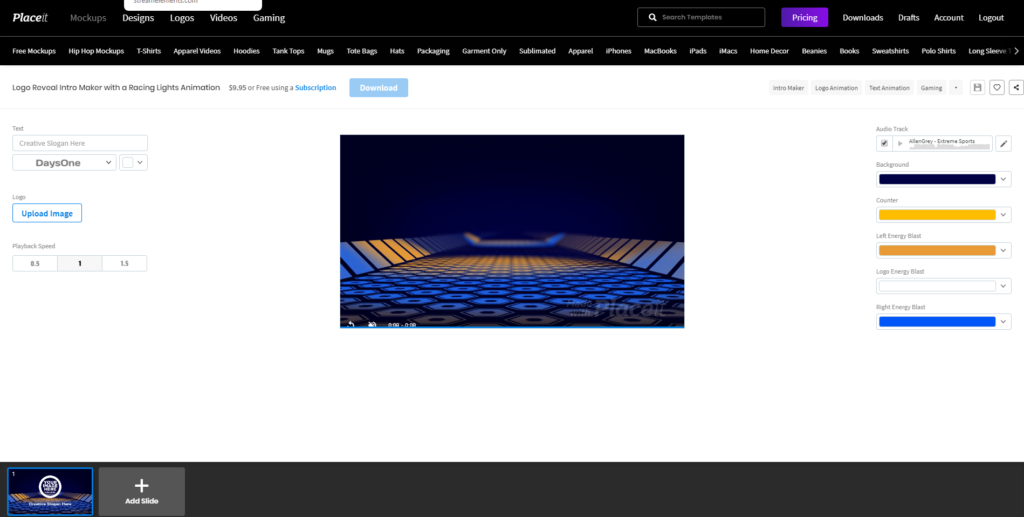Image resolution: width=1024 pixels, height=517 pixels.
Task: Open Downloads page
Action: [x=863, y=18]
